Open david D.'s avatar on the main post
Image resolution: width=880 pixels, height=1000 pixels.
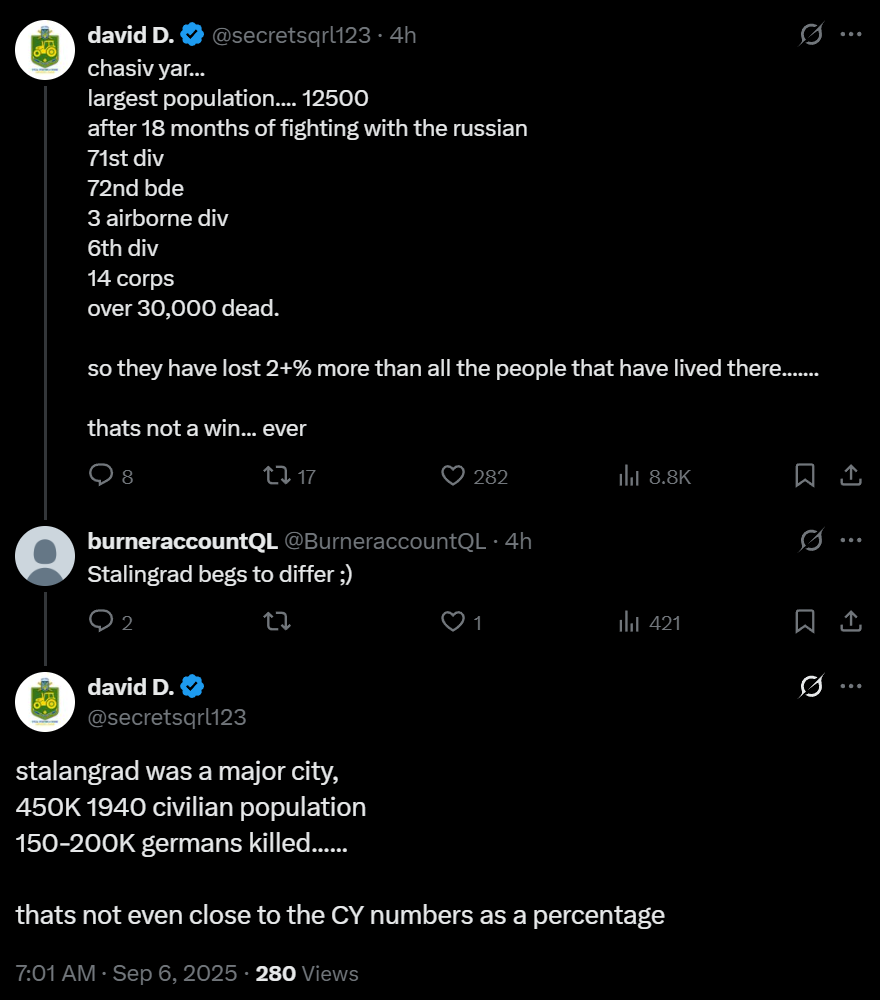tap(45, 702)
